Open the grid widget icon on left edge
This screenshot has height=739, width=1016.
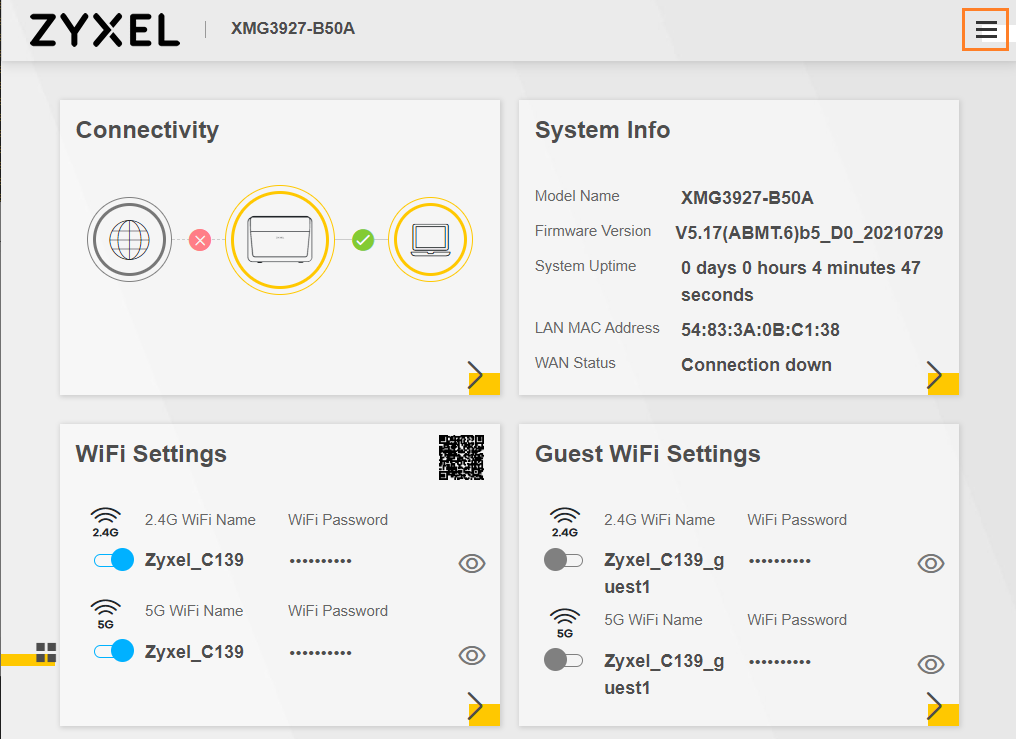pos(46,653)
